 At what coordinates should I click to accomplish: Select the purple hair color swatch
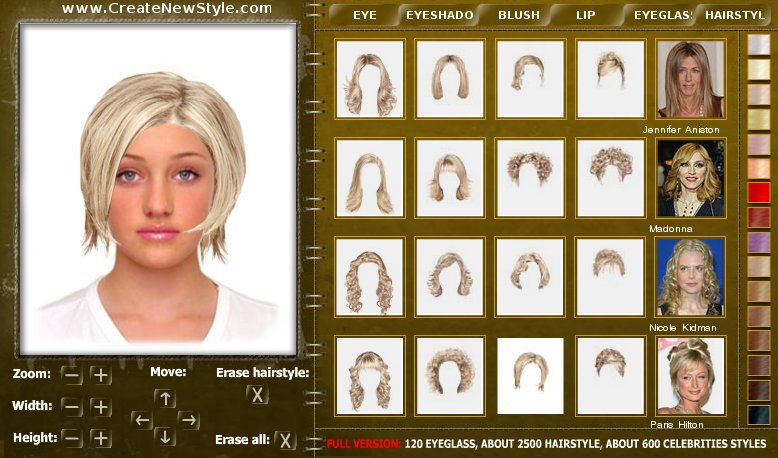point(759,242)
